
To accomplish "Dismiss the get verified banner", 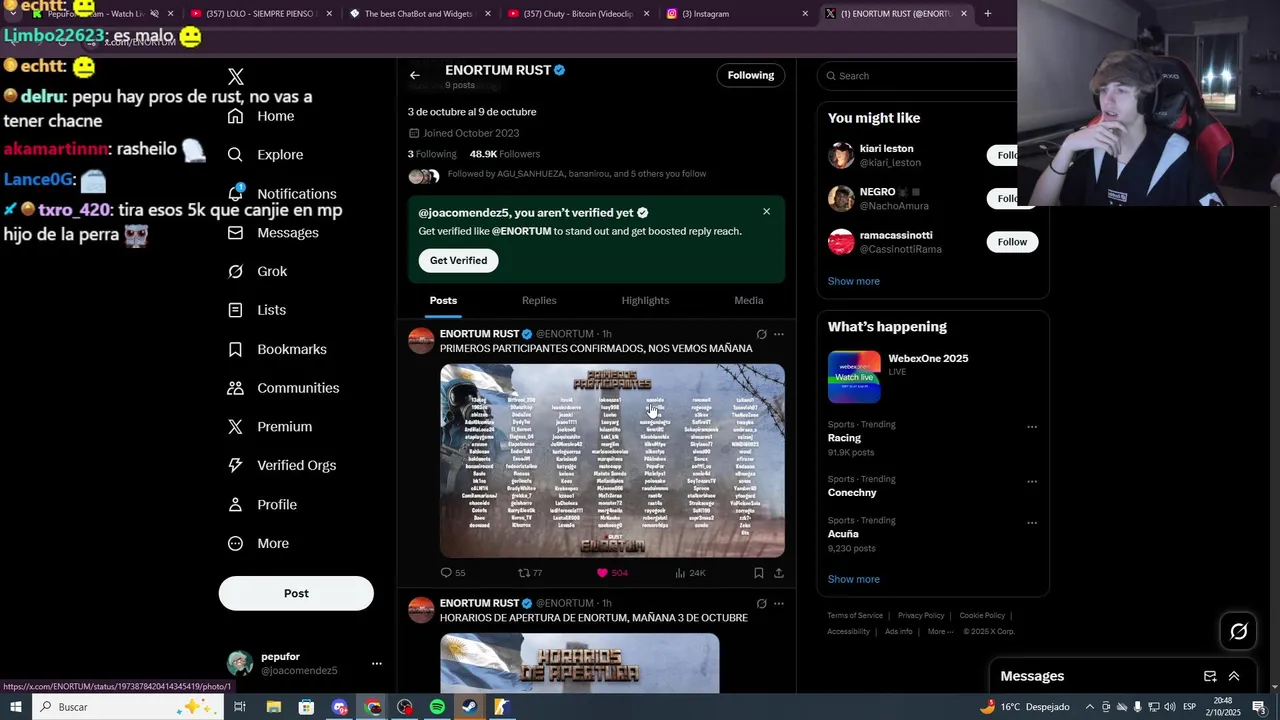I will click(767, 211).
